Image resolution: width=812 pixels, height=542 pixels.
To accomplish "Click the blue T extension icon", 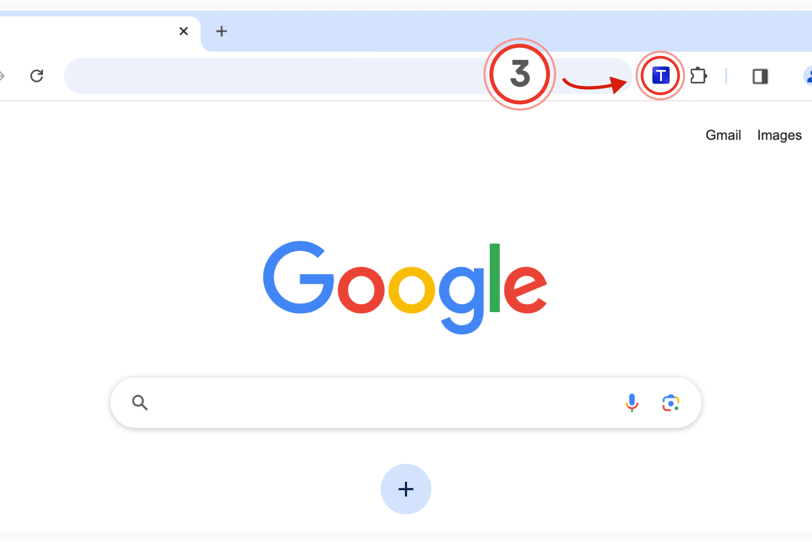I will pyautogui.click(x=660, y=76).
